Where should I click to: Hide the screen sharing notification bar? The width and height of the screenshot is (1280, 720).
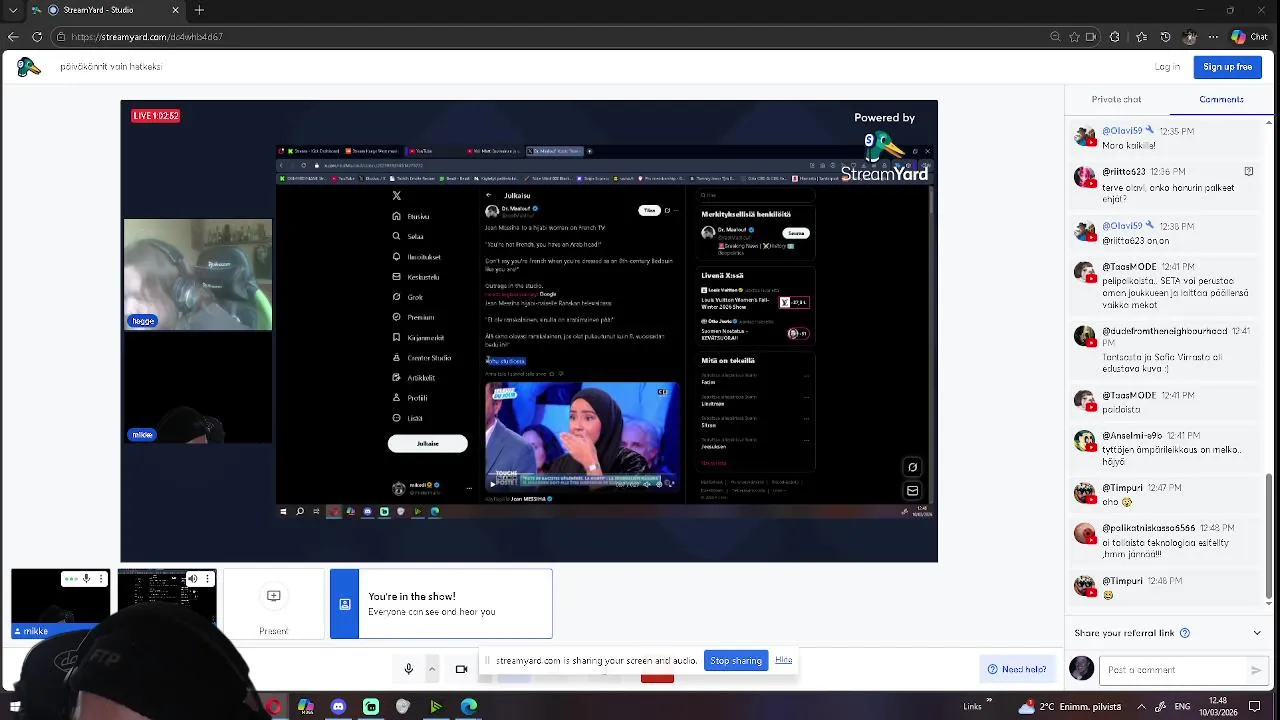(783, 660)
